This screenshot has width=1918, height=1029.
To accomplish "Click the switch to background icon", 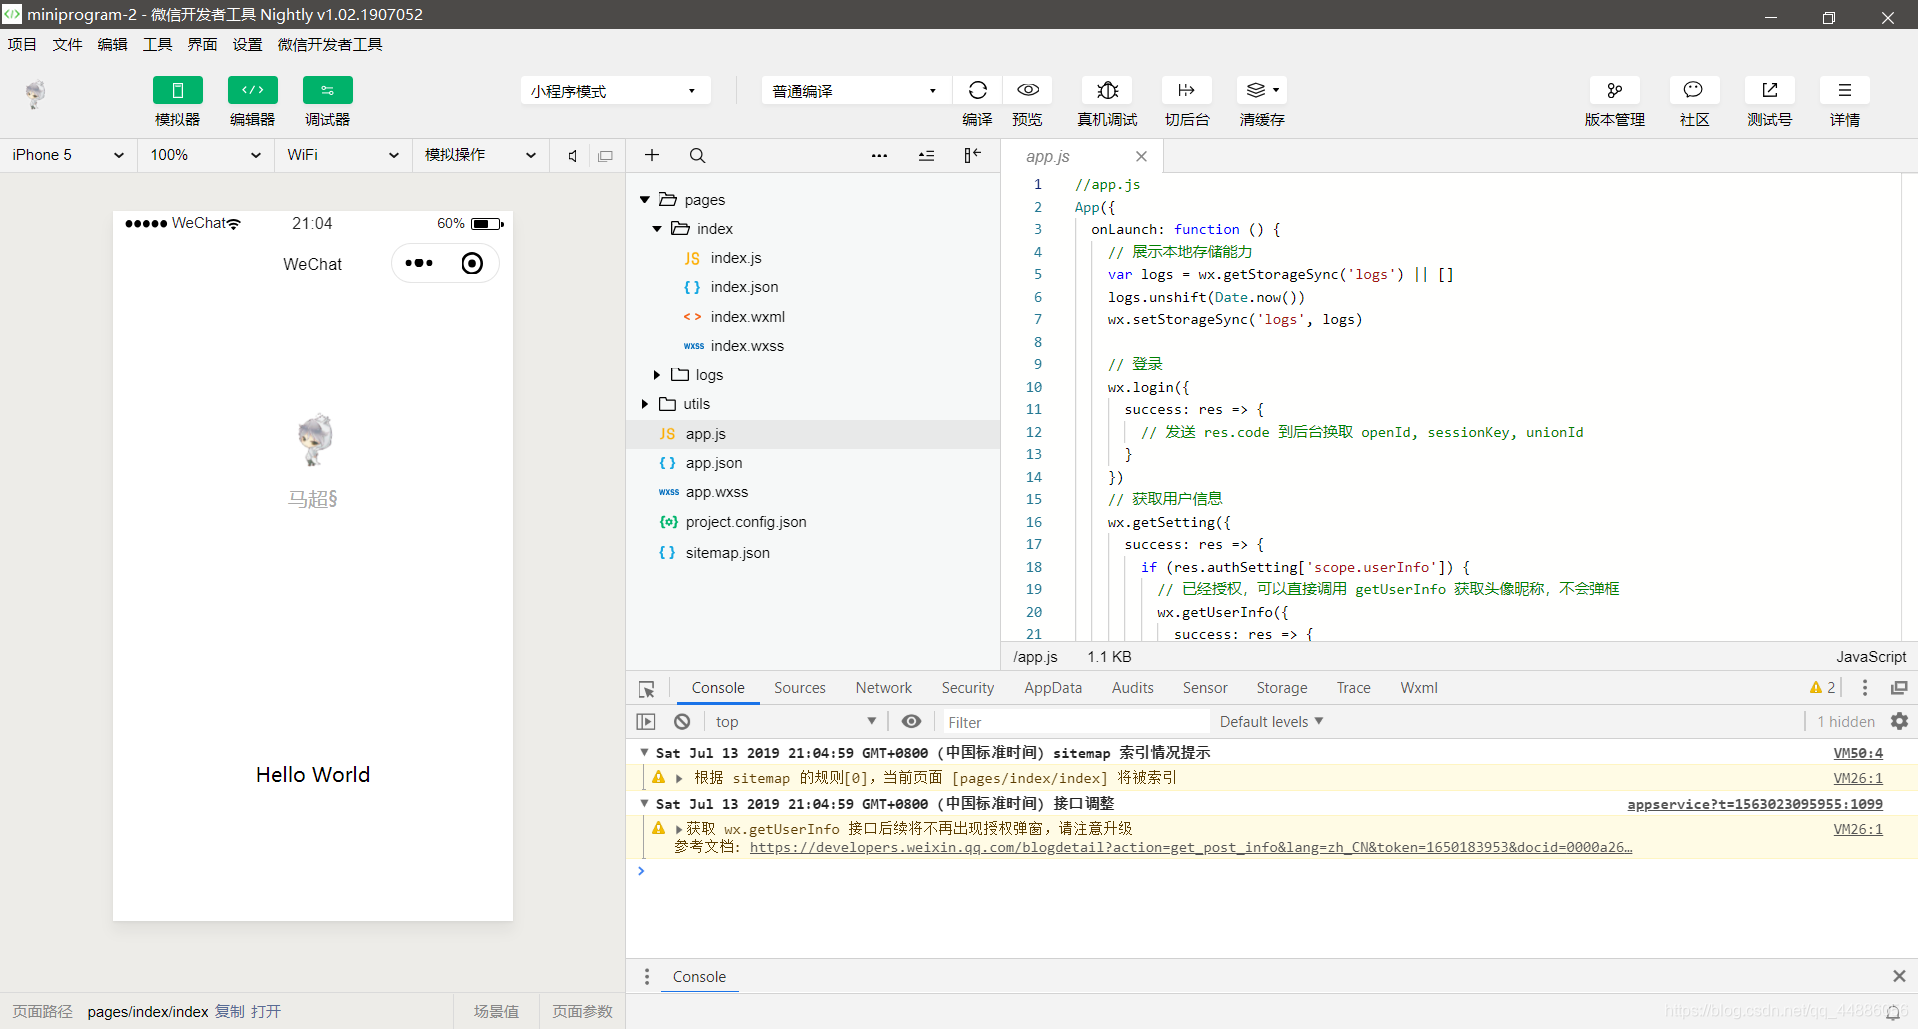I will [x=1187, y=90].
